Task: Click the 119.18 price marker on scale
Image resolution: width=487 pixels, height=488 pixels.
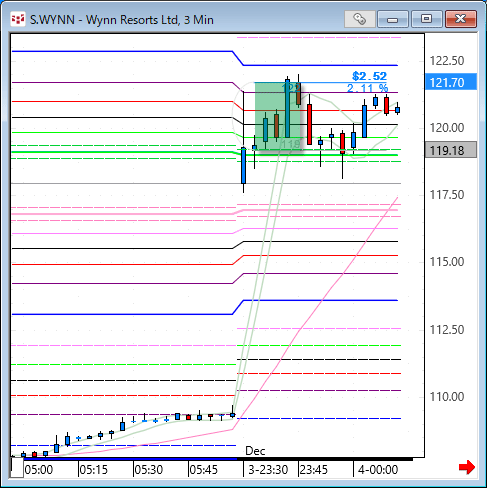Action: tap(451, 150)
